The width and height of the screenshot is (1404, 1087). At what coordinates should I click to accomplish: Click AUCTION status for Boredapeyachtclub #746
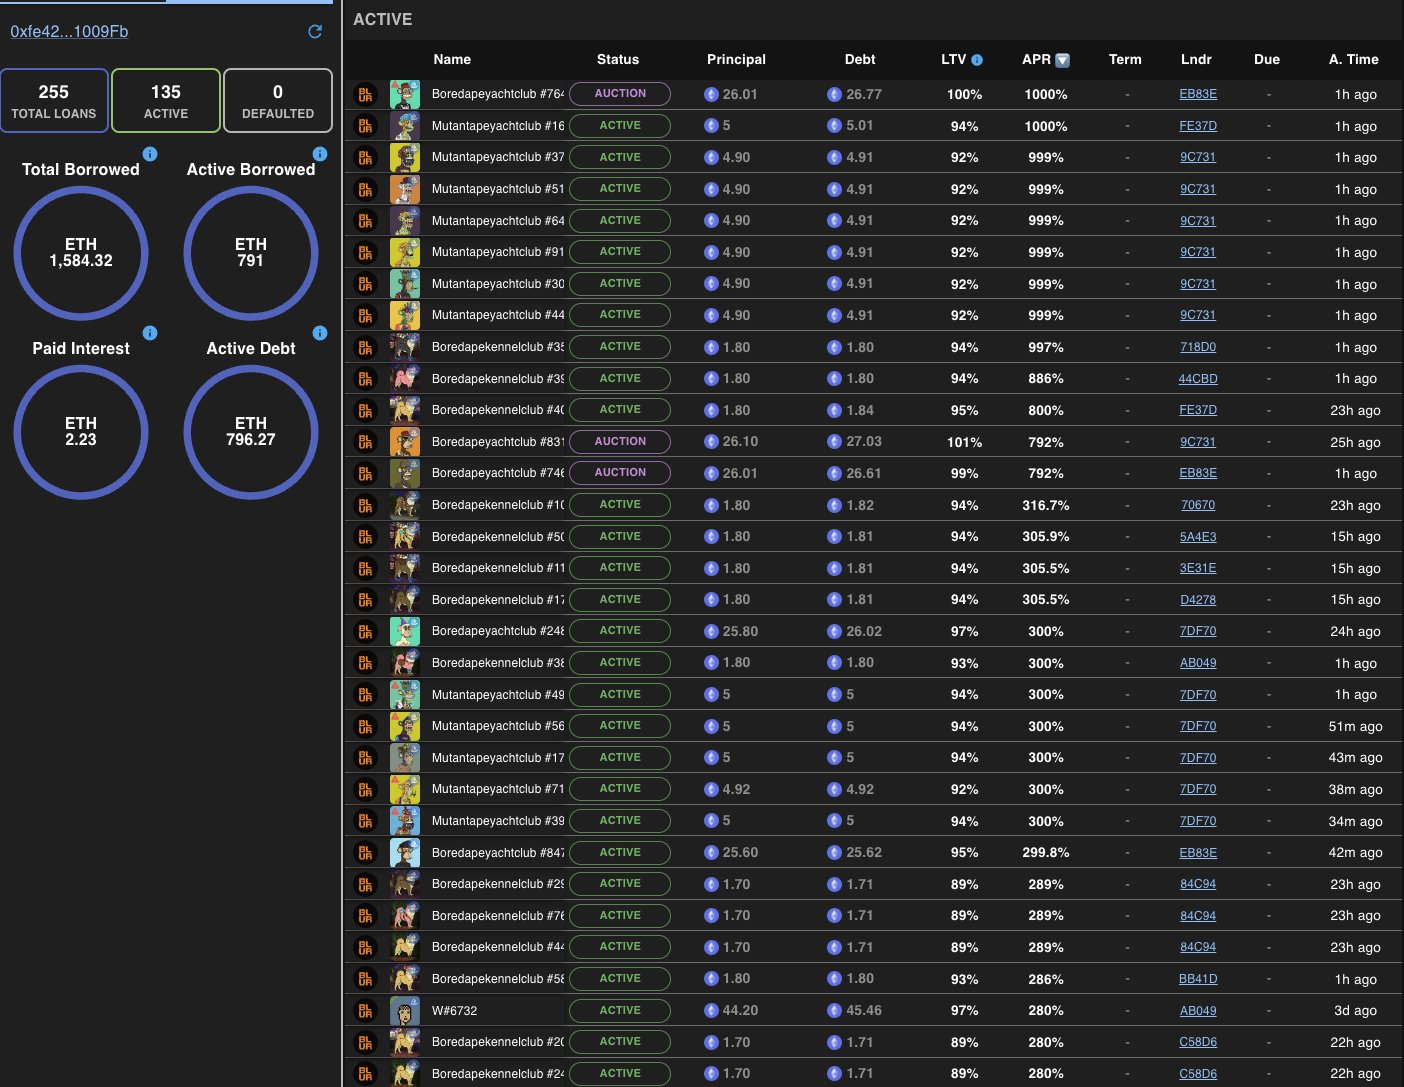[620, 473]
